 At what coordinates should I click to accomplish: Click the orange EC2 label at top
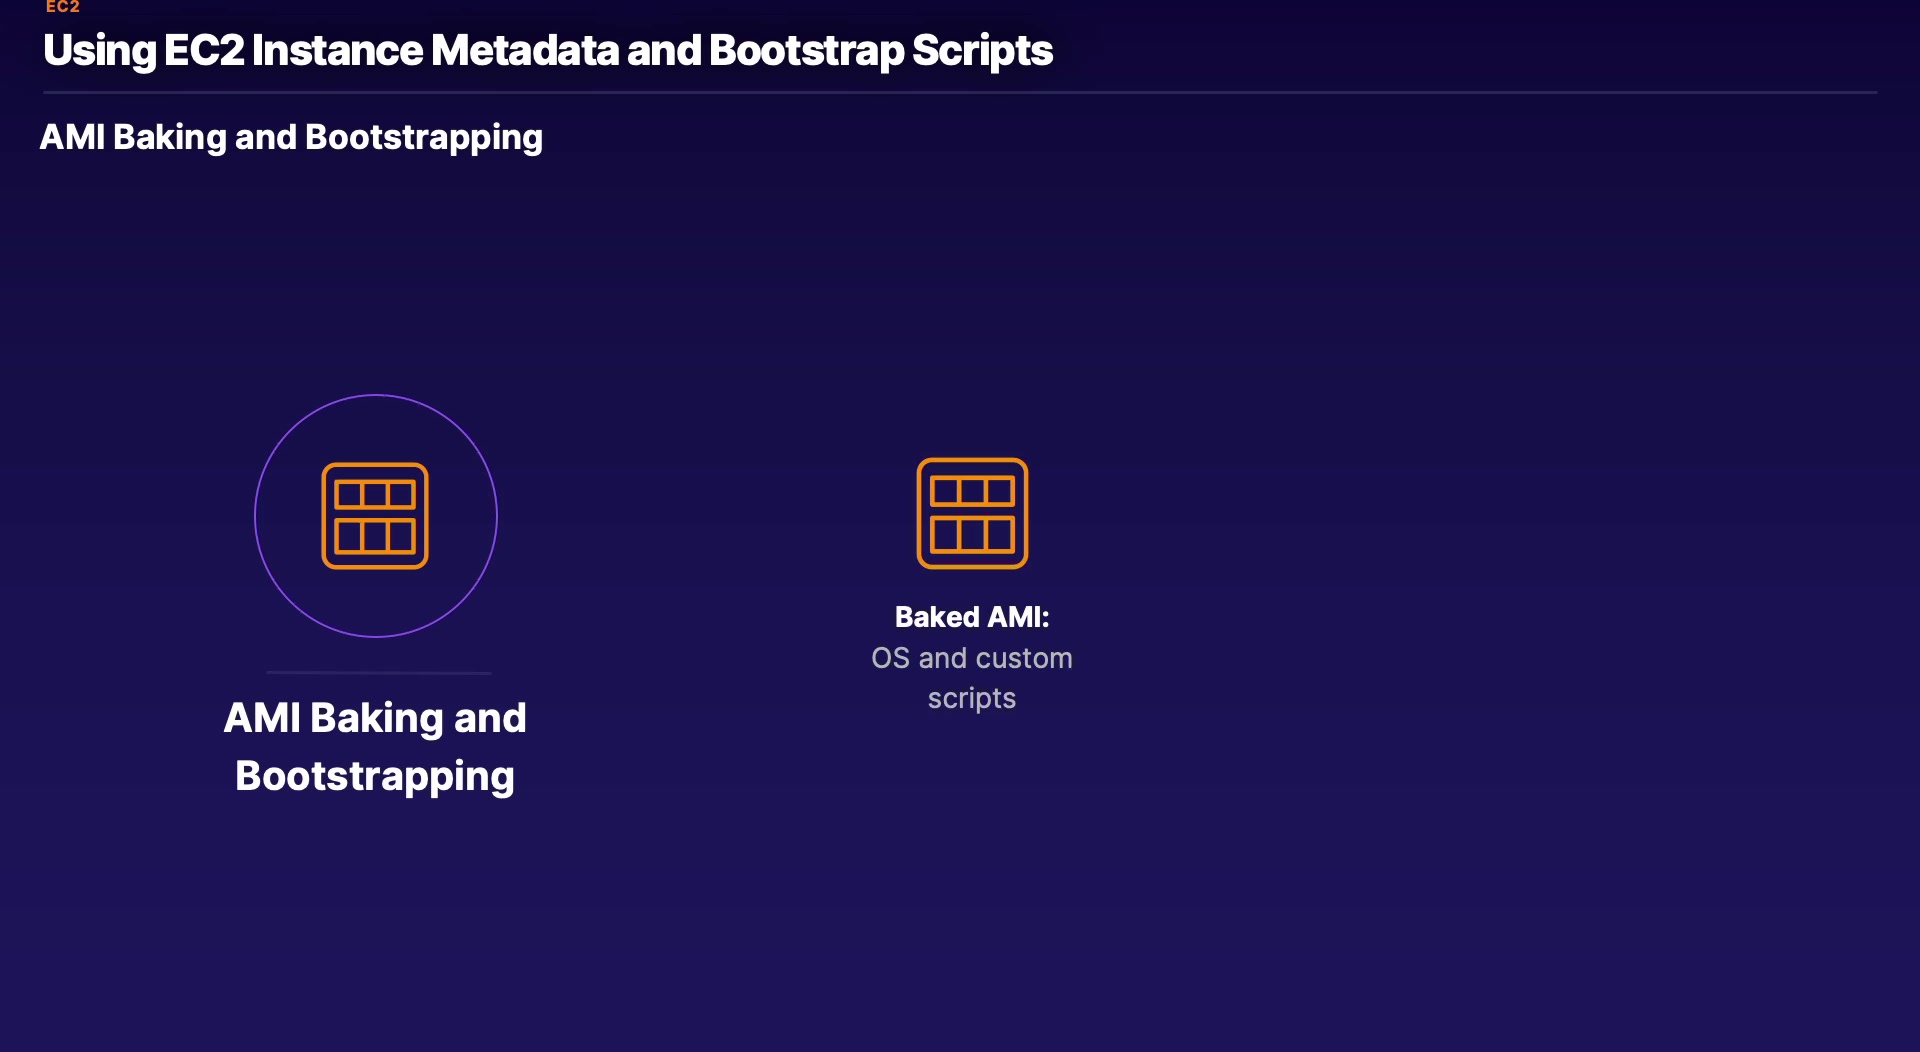point(62,7)
